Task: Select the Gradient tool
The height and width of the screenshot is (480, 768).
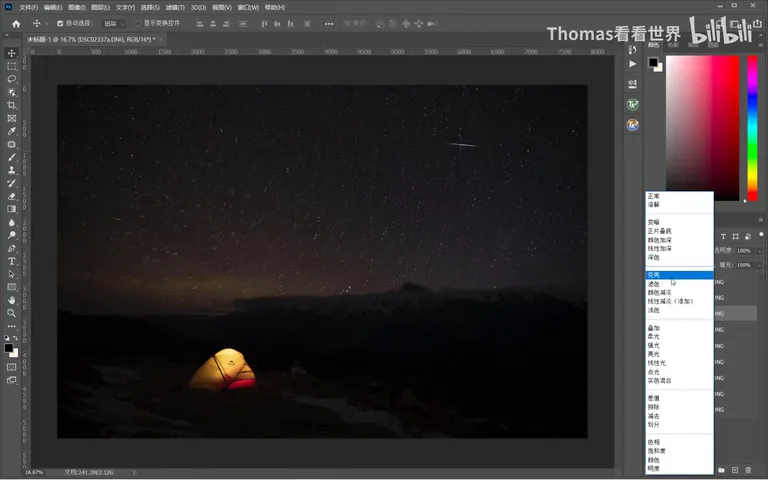Action: (12, 209)
